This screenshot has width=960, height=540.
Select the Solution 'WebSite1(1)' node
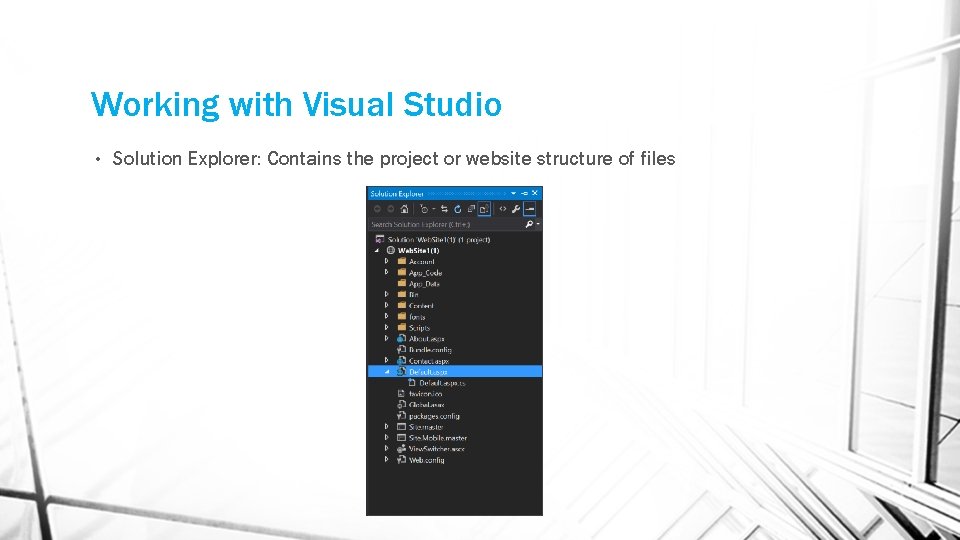(x=438, y=239)
